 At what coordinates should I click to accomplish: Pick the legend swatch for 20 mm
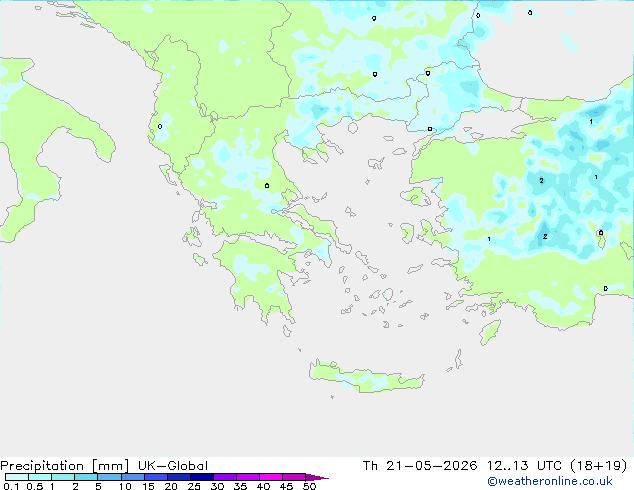point(178,477)
